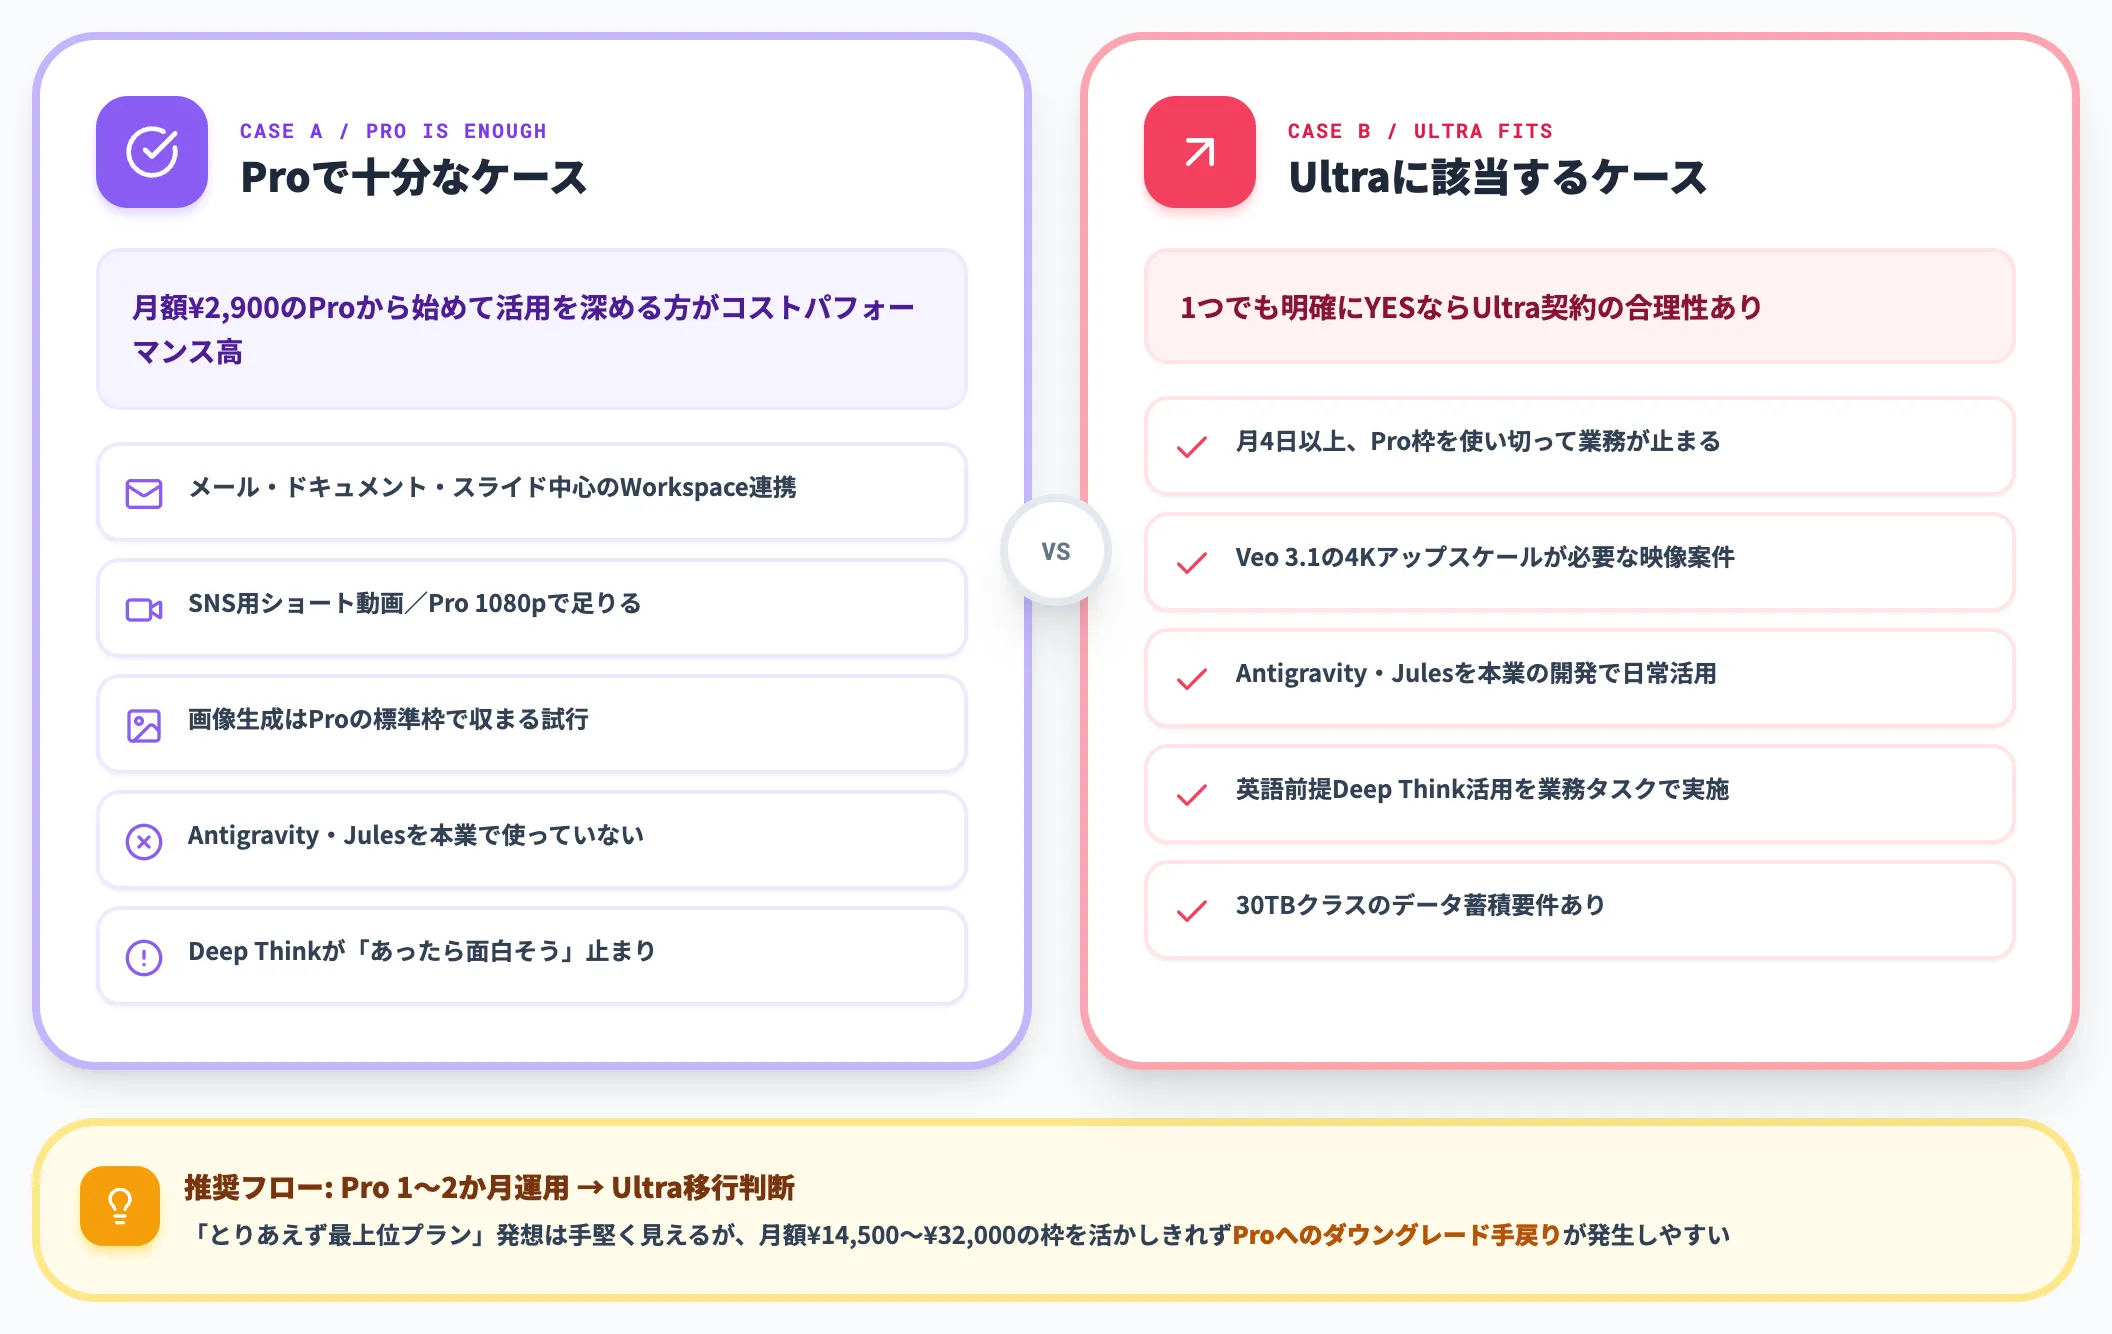Click the label CASE A / PRO IS ENOUGH
2112x1334 pixels.
point(393,131)
